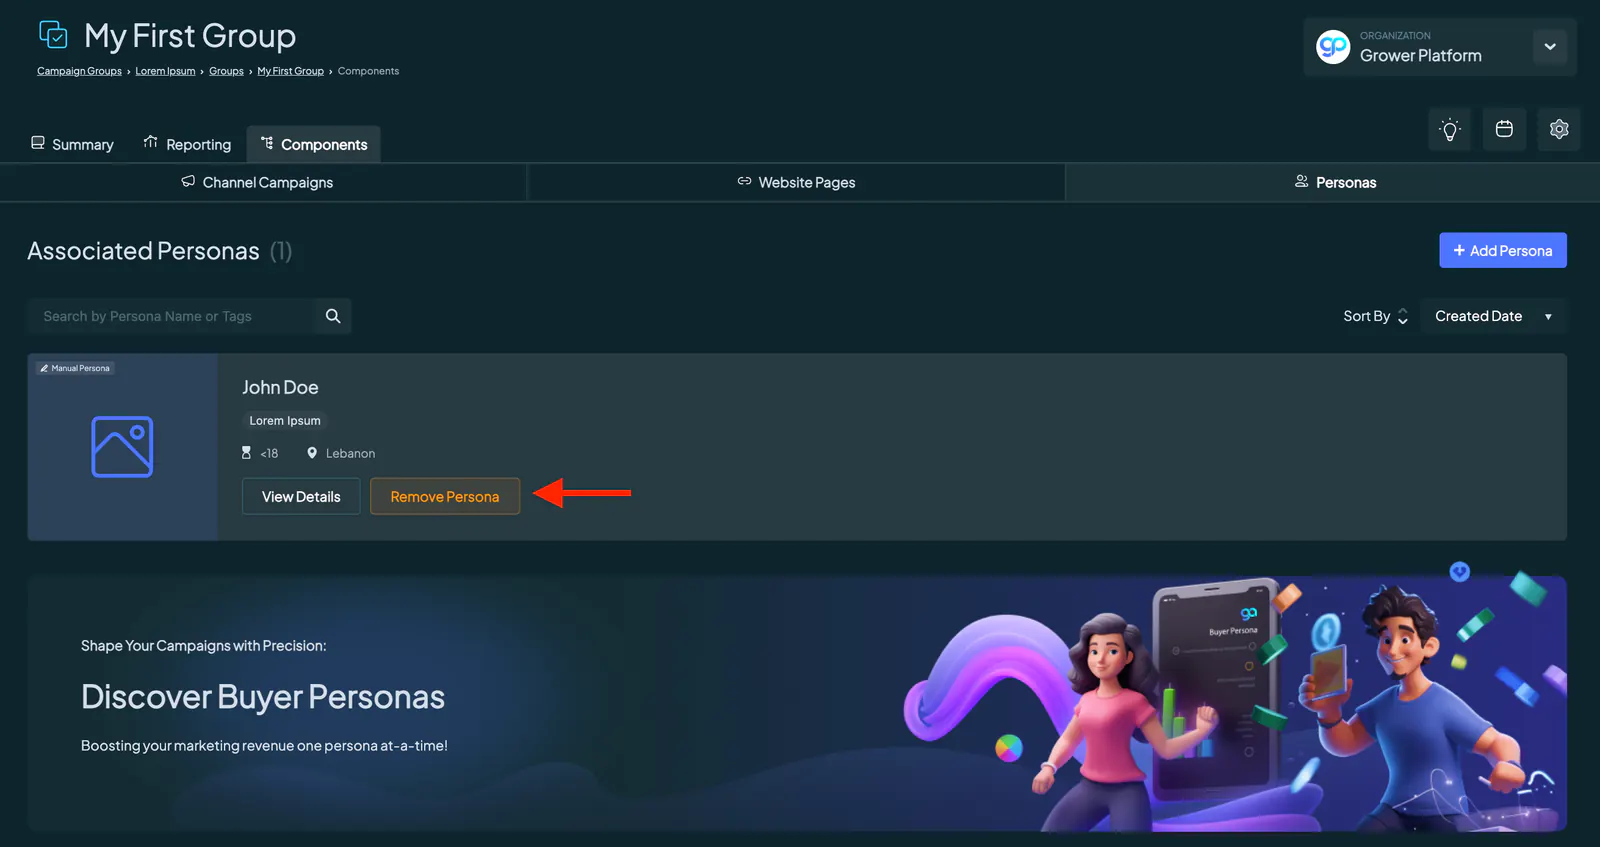
Task: Click the Remove Persona button
Action: click(445, 496)
